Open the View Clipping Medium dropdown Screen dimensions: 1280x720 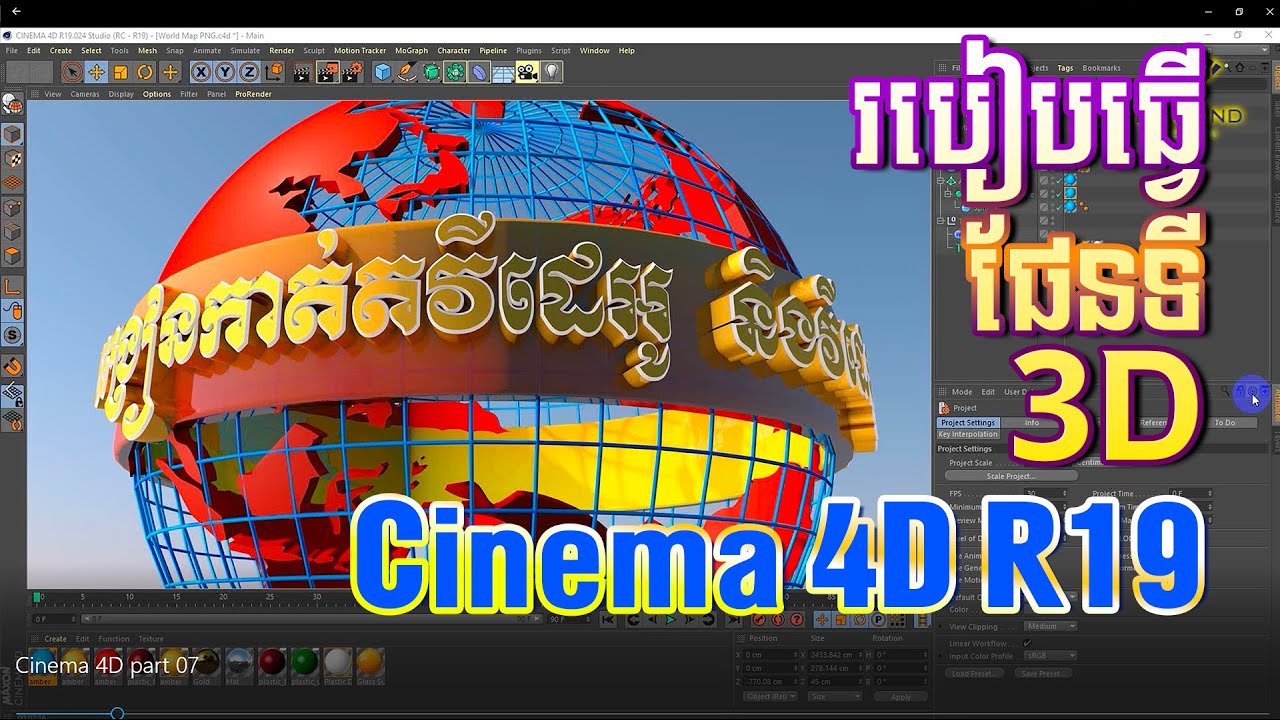1050,626
